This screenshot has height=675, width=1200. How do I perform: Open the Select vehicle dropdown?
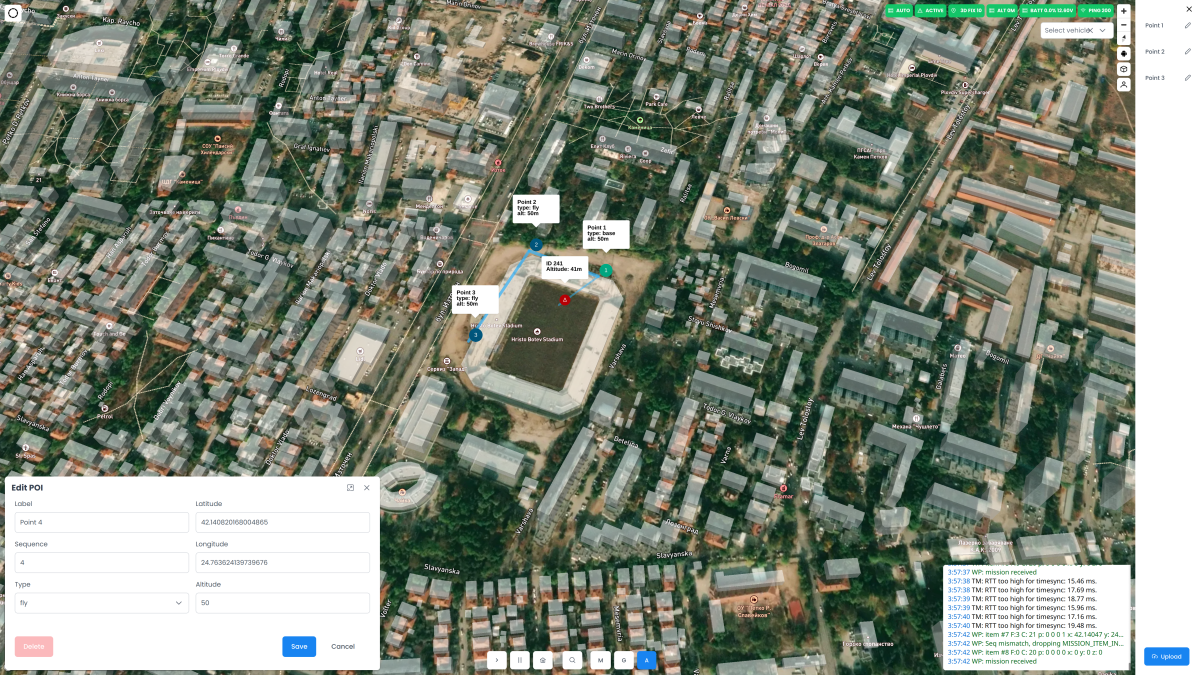click(1103, 31)
